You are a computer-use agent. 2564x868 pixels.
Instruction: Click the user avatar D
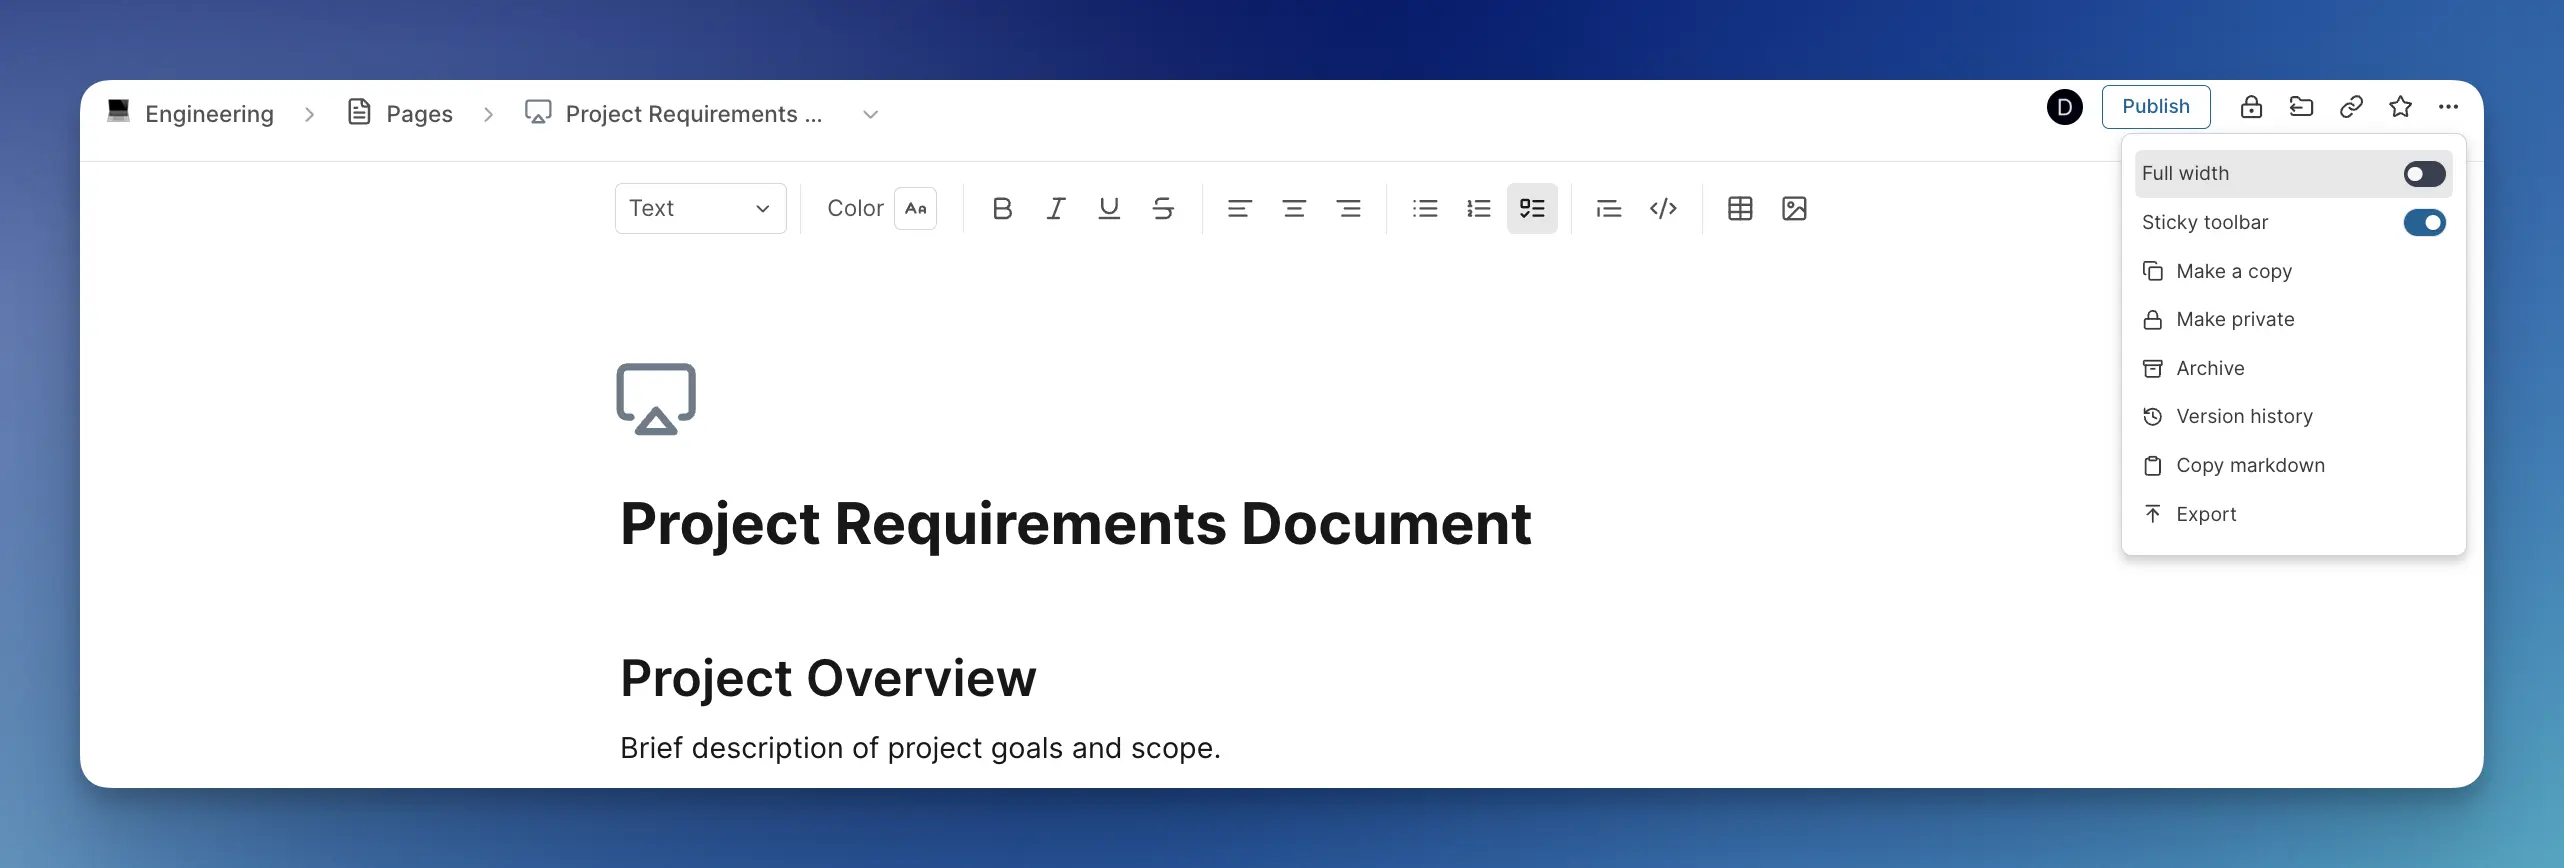tap(2065, 107)
